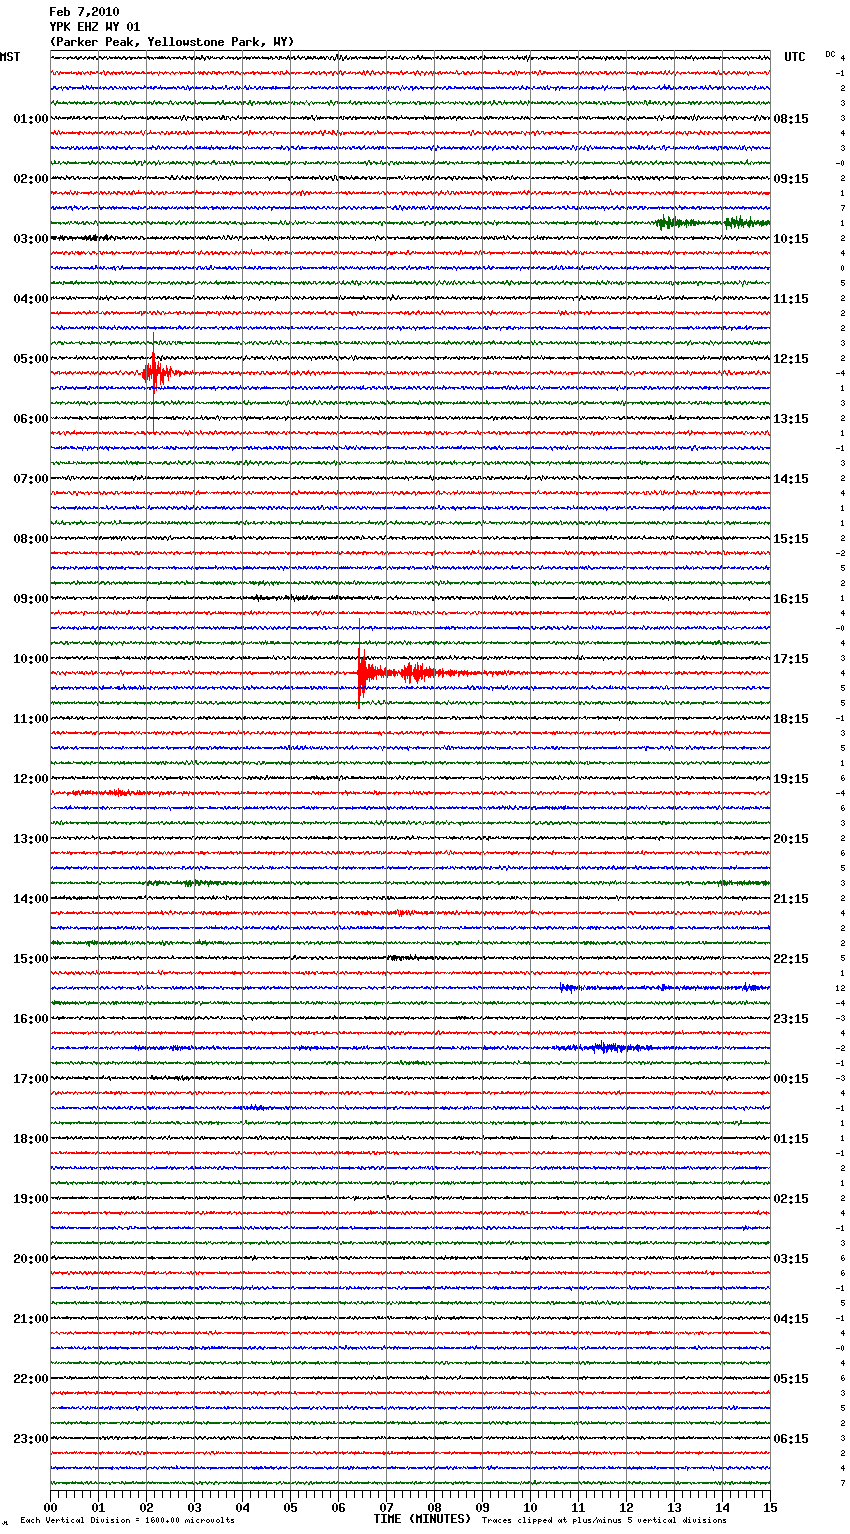Click the '07:00' MST time label
Image resolution: width=850 pixels, height=1534 pixels.
31,479
